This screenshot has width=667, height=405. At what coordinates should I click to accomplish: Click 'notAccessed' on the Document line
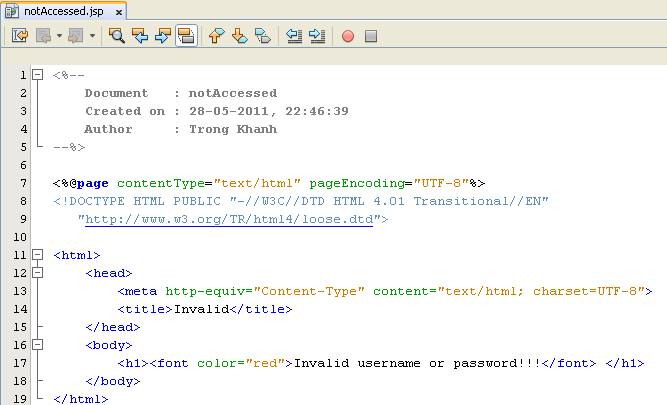coord(233,93)
